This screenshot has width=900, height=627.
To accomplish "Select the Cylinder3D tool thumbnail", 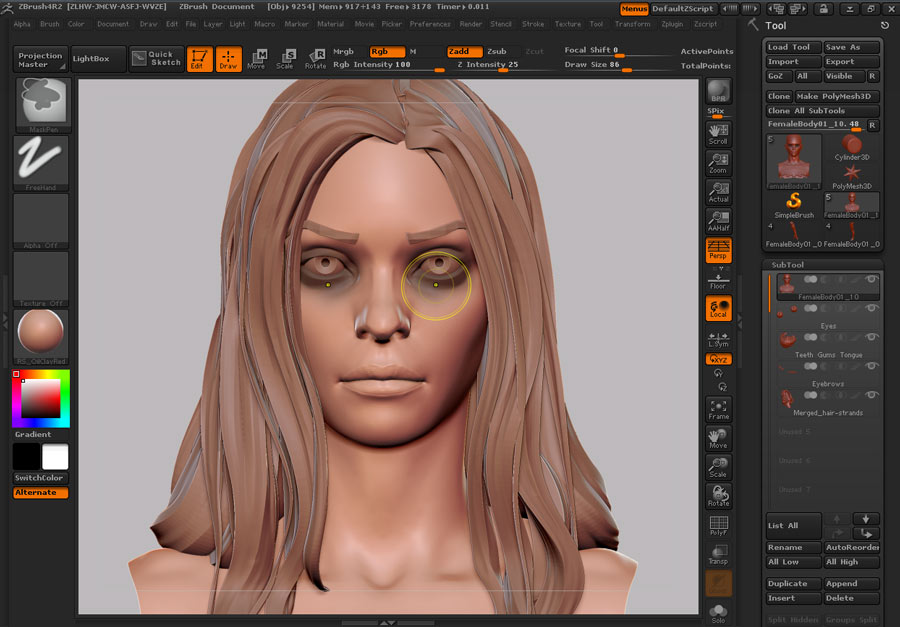I will 852,148.
